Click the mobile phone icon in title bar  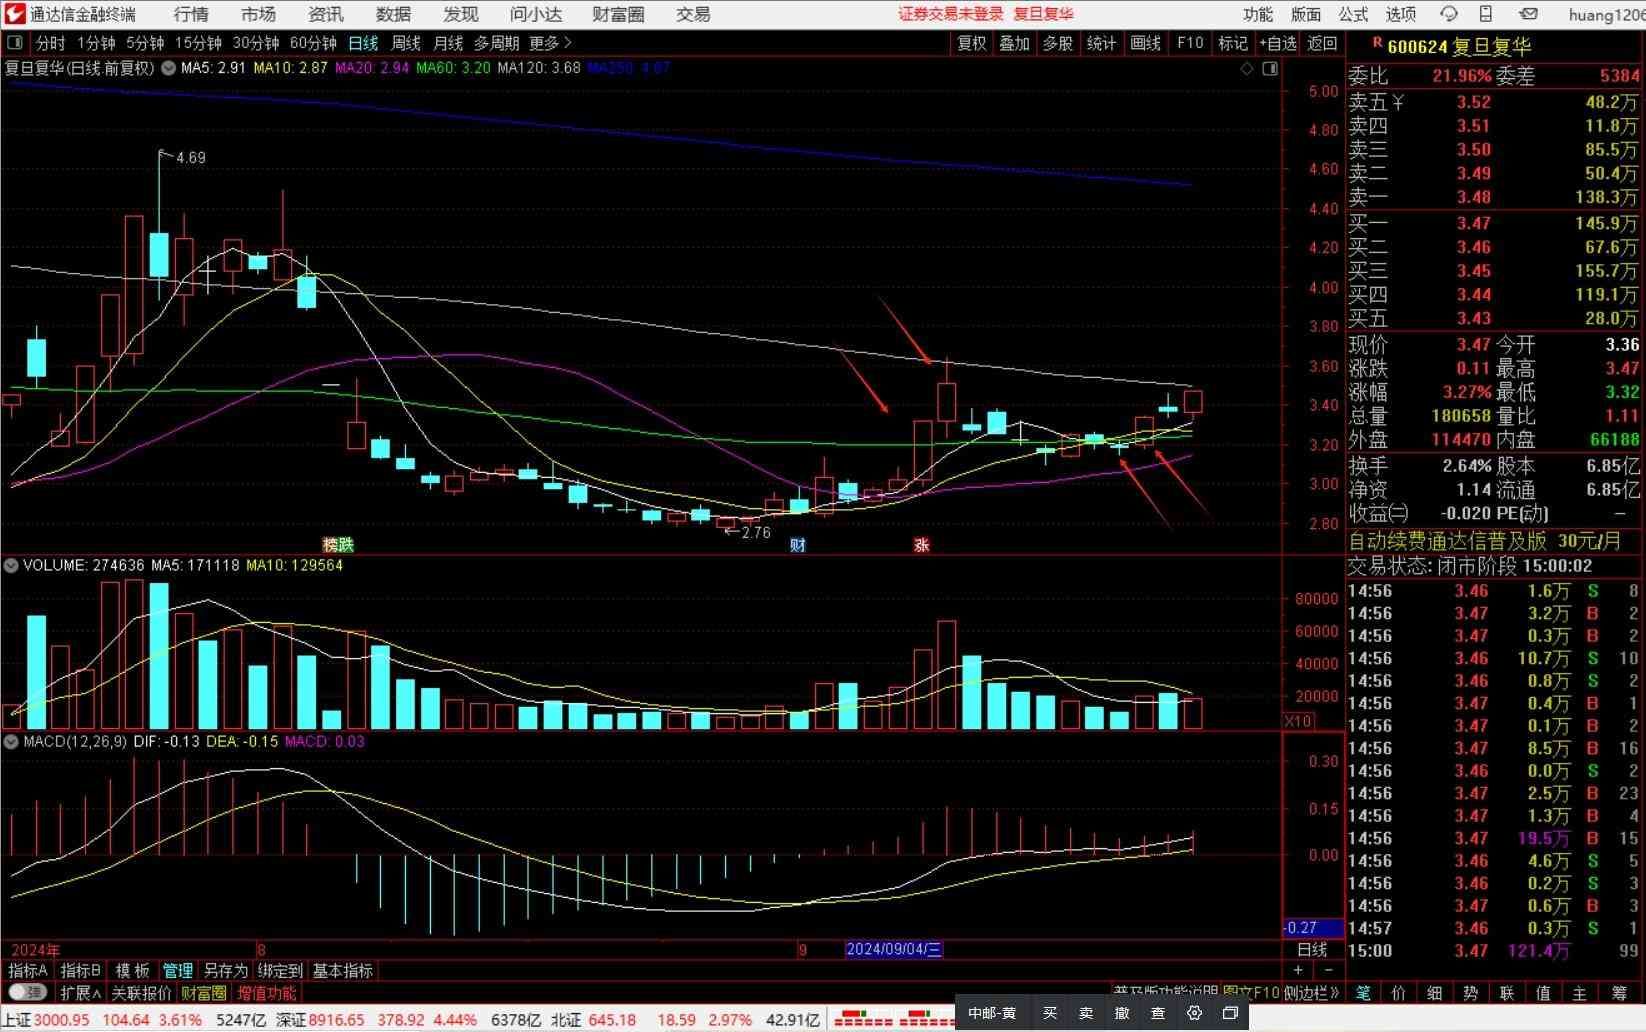pos(1486,14)
